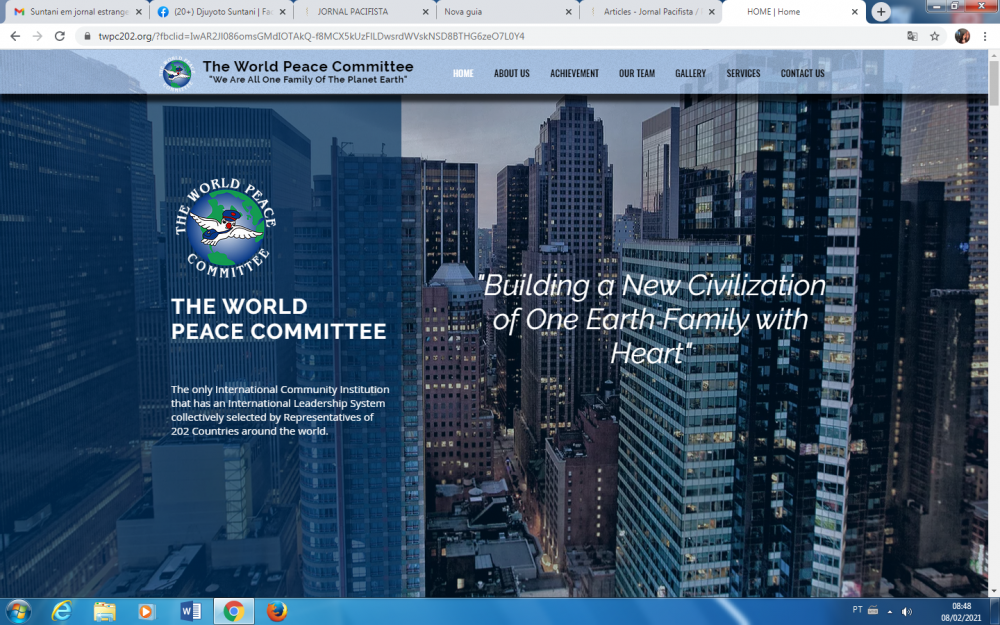
Task: Open the Windows Start button
Action: click(x=18, y=612)
